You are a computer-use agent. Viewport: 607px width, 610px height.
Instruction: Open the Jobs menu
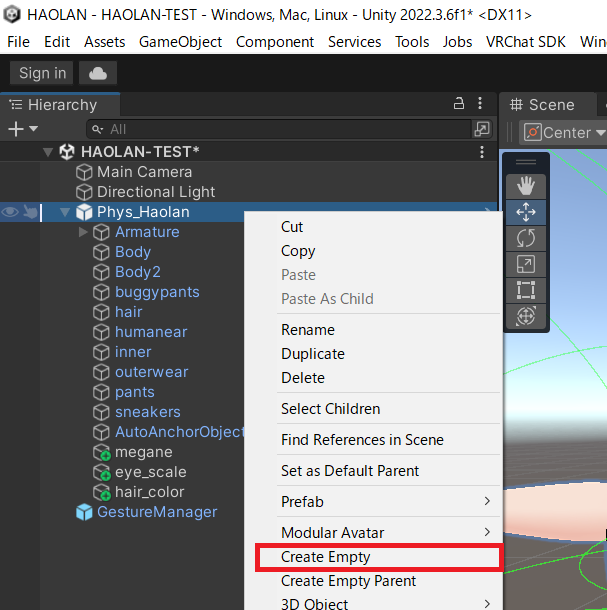coord(457,42)
